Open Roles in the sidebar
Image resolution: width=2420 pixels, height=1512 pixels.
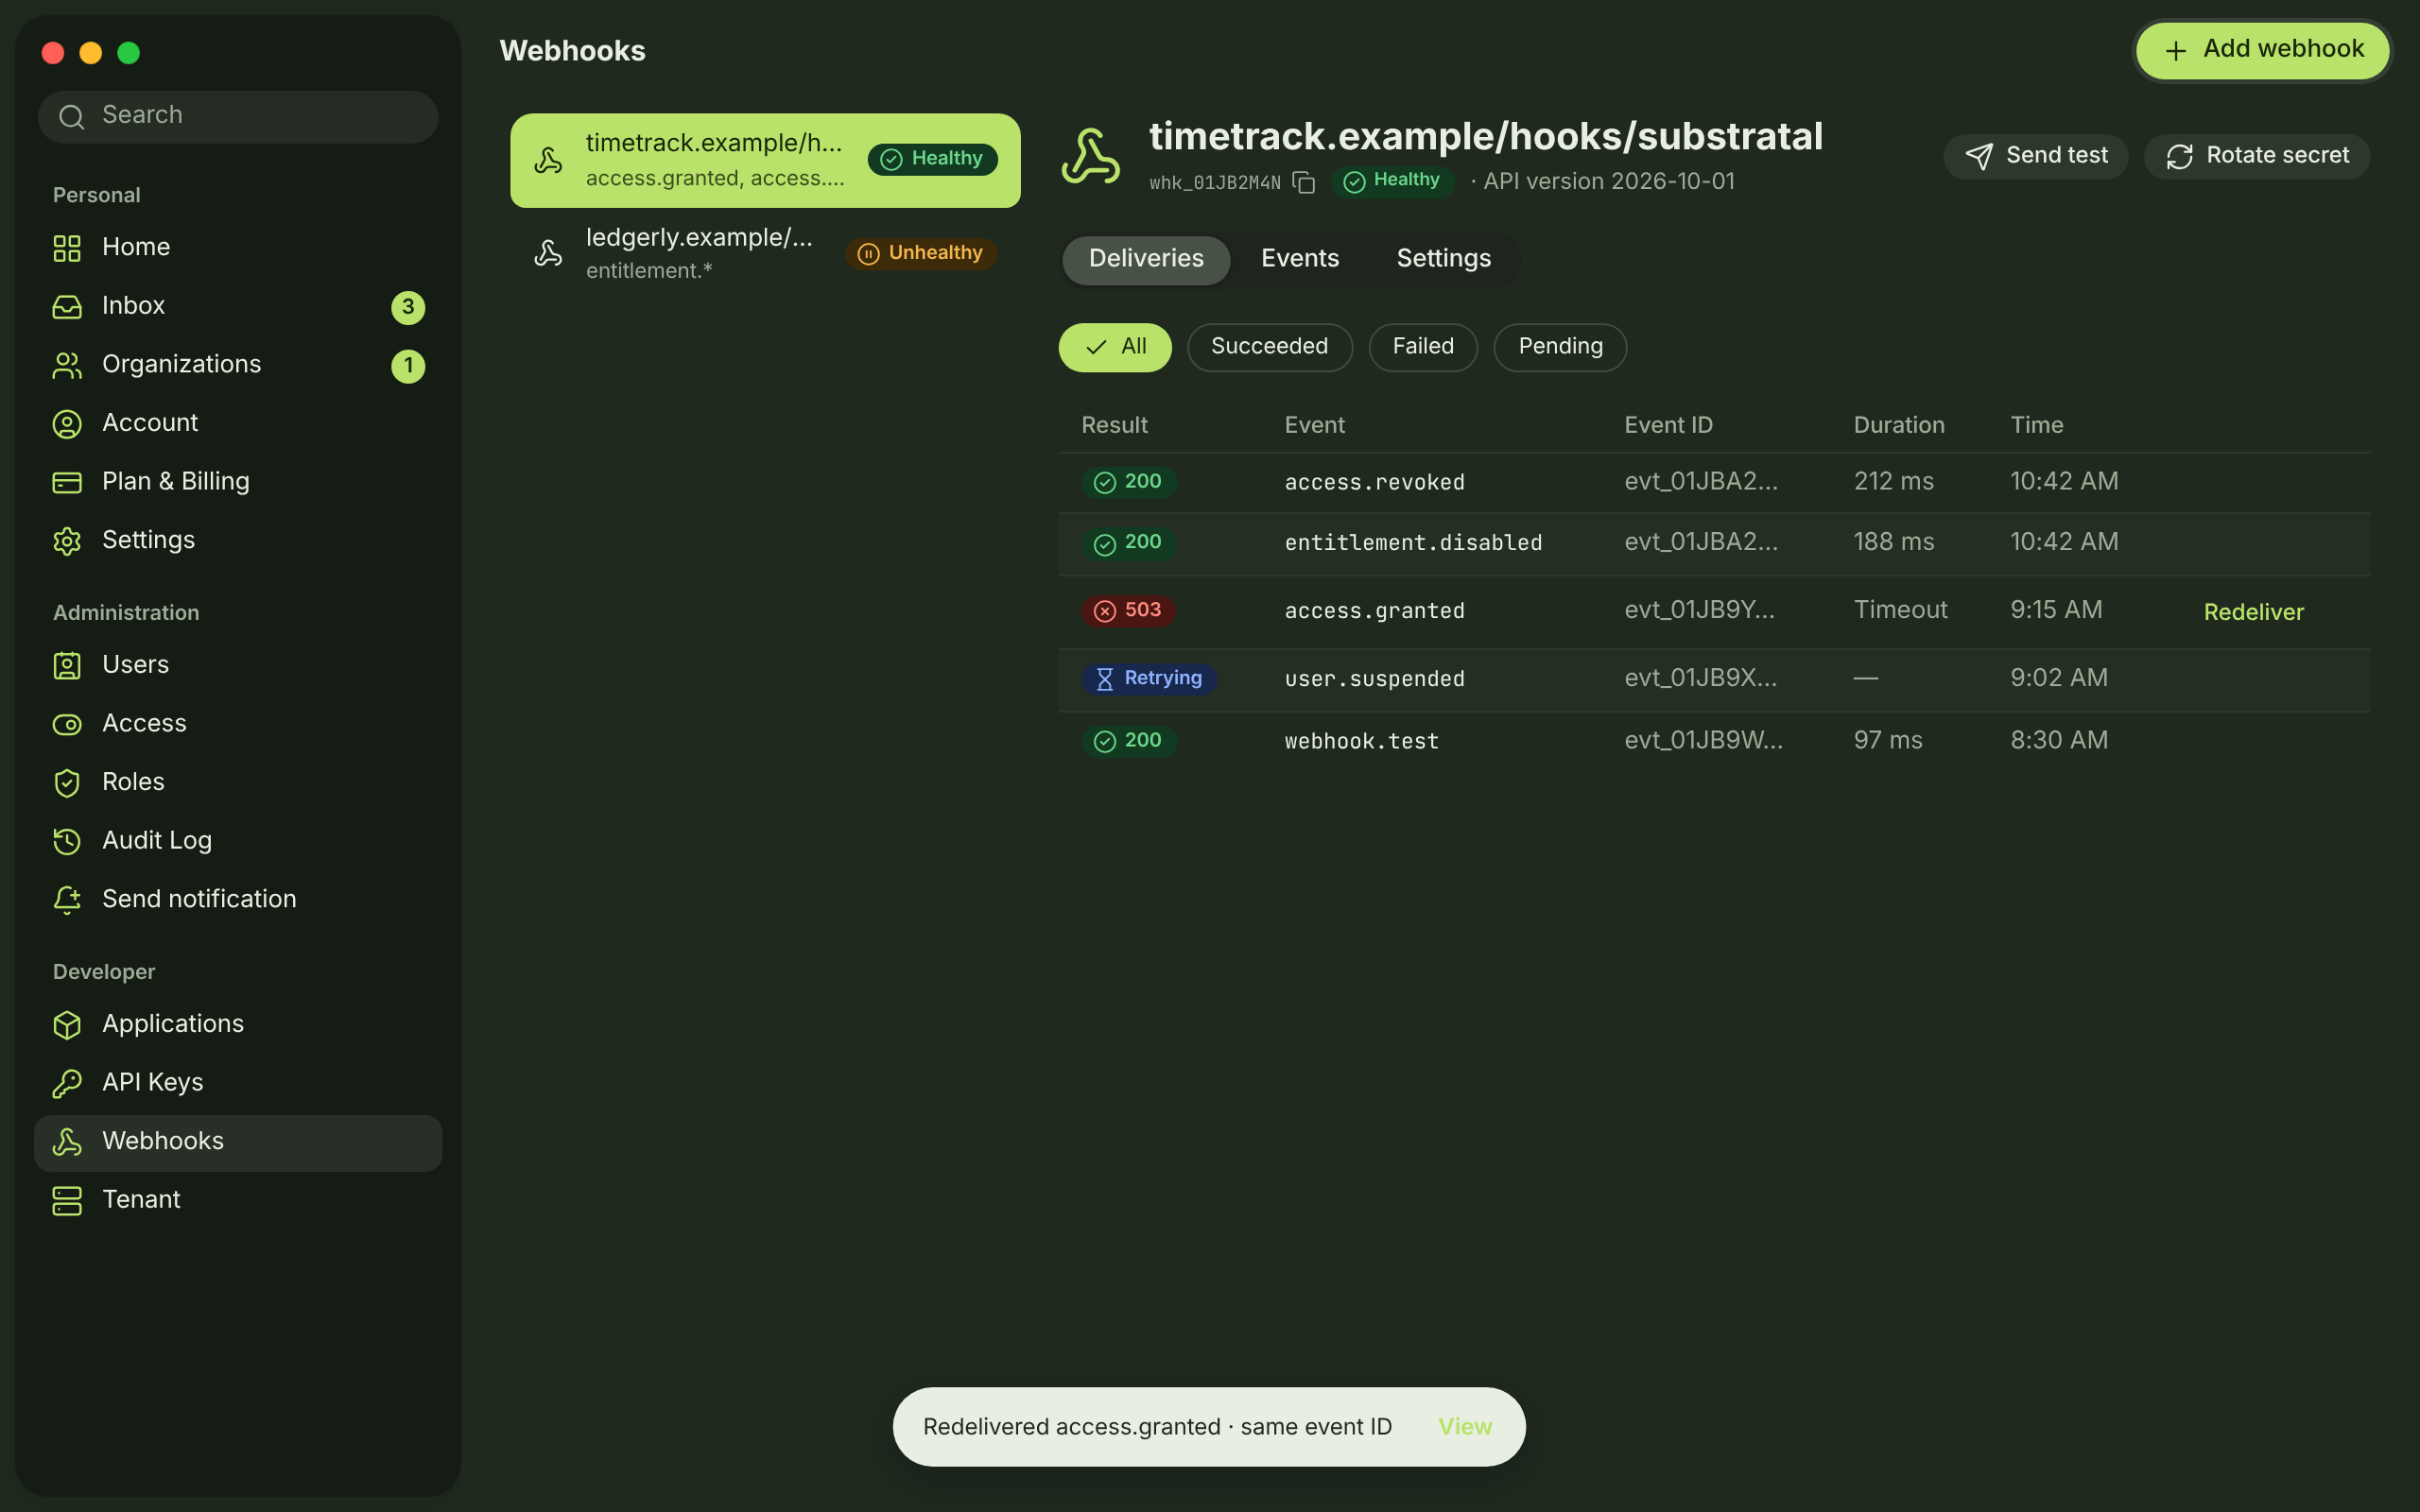238,783
